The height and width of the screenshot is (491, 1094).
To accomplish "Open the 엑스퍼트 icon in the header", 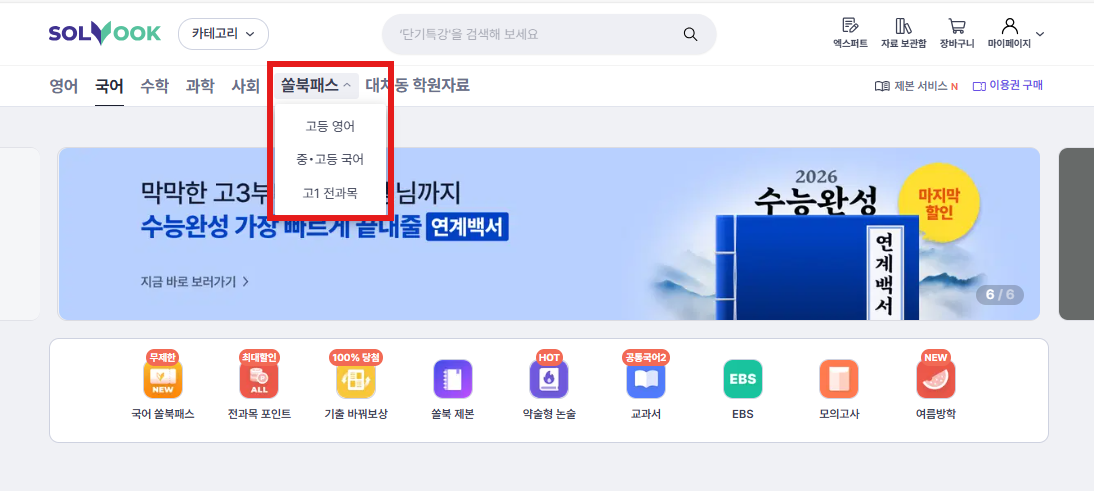I will (x=850, y=26).
